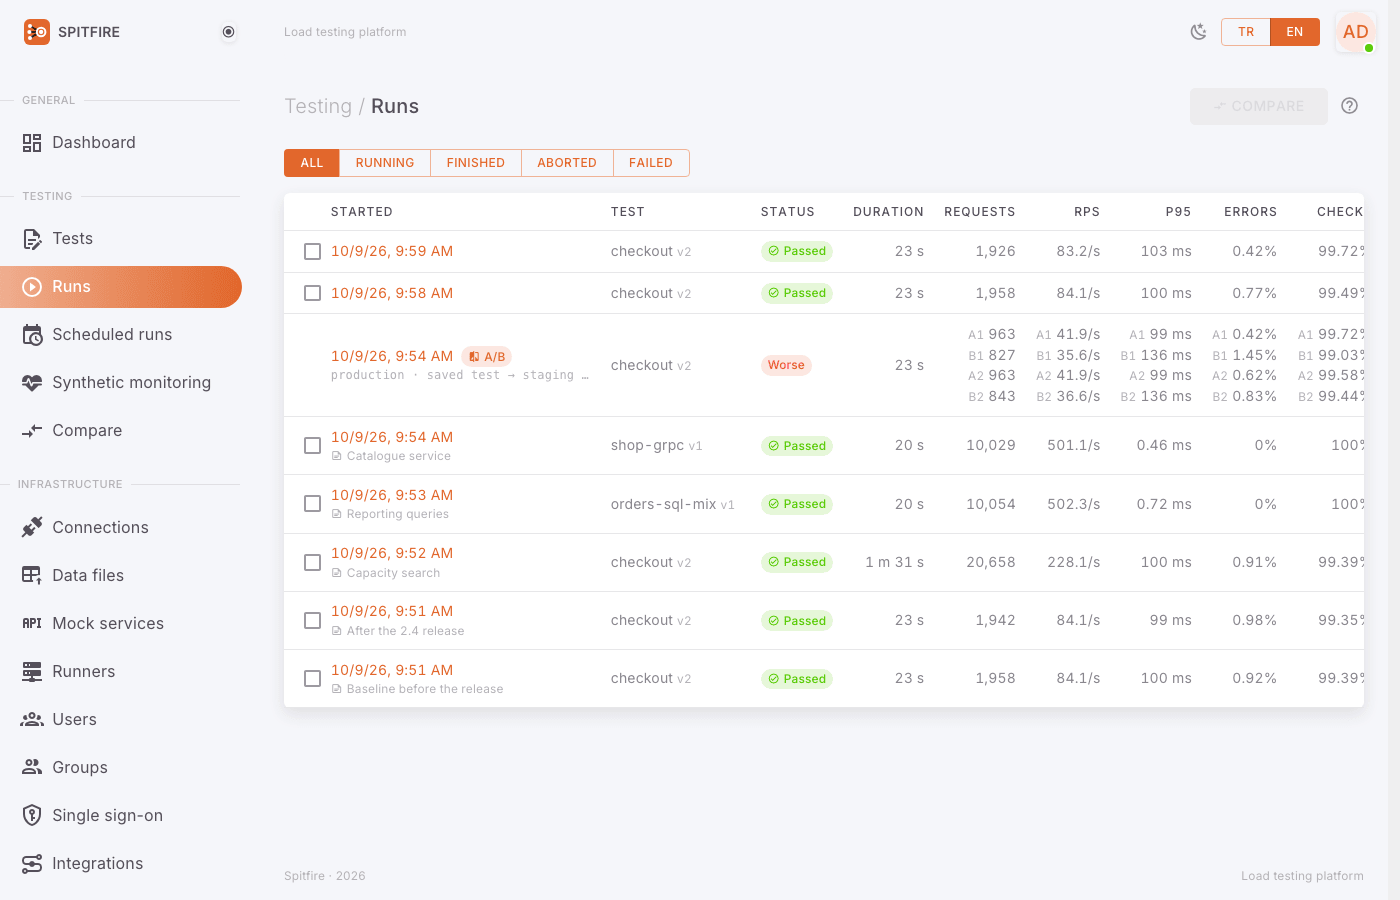Click the 1 m 31 s duration value
1400x900 pixels.
pyautogui.click(x=895, y=562)
